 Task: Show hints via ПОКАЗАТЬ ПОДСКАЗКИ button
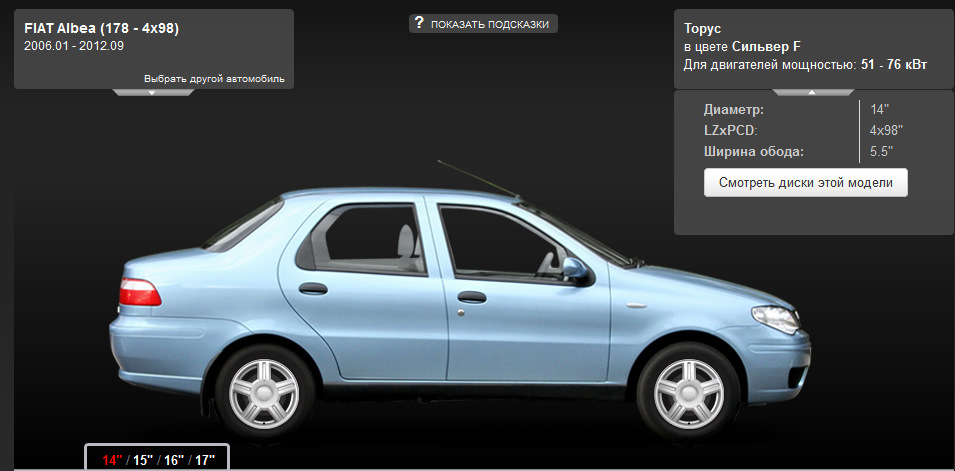point(484,24)
